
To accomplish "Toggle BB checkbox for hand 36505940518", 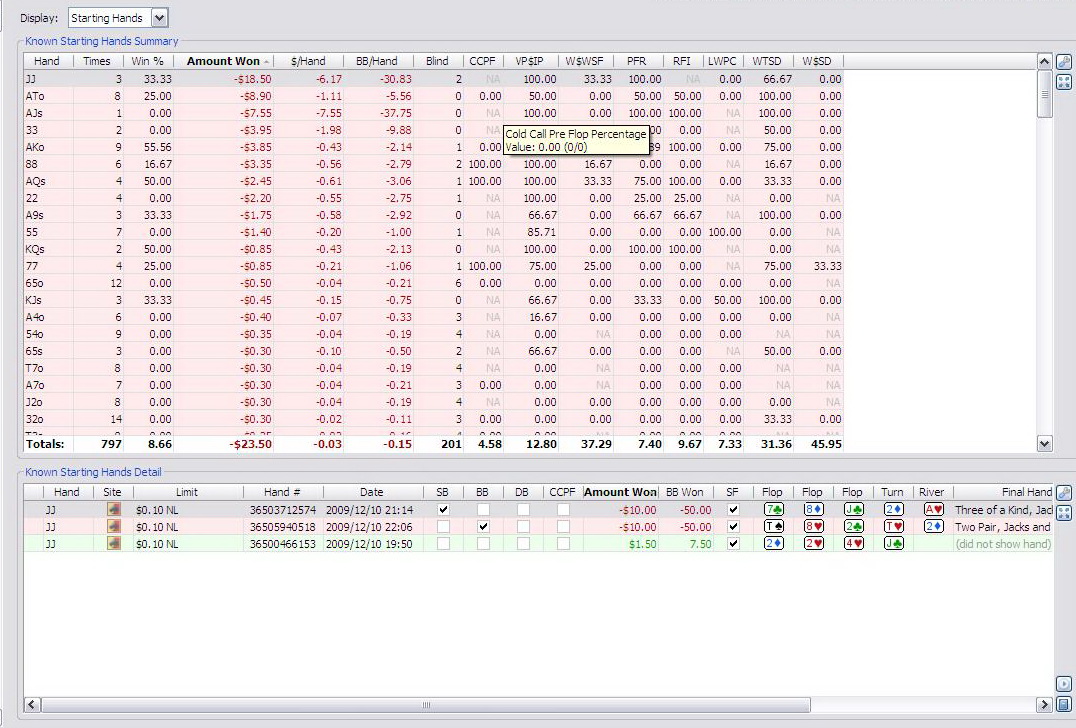I will (484, 527).
